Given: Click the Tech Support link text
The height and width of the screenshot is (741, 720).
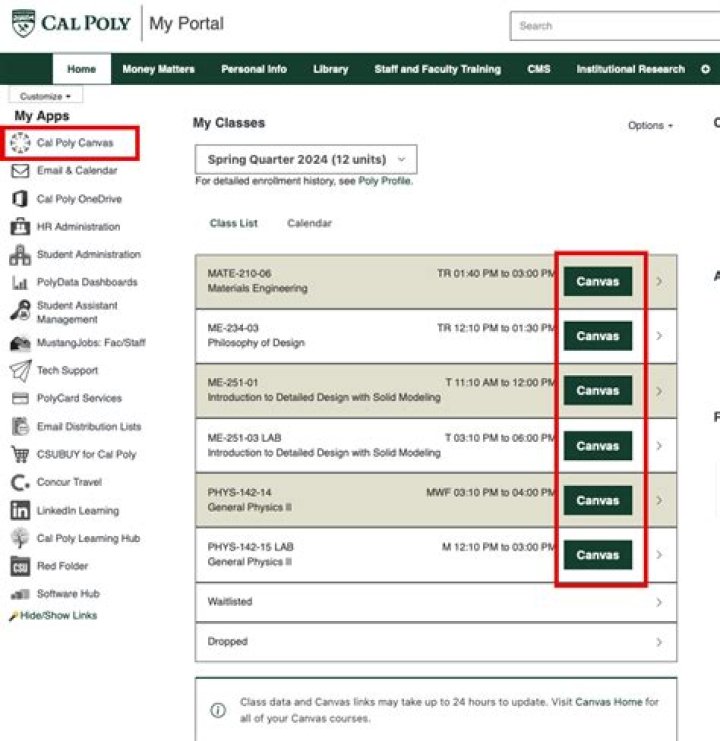Looking at the screenshot, I should click(x=68, y=370).
